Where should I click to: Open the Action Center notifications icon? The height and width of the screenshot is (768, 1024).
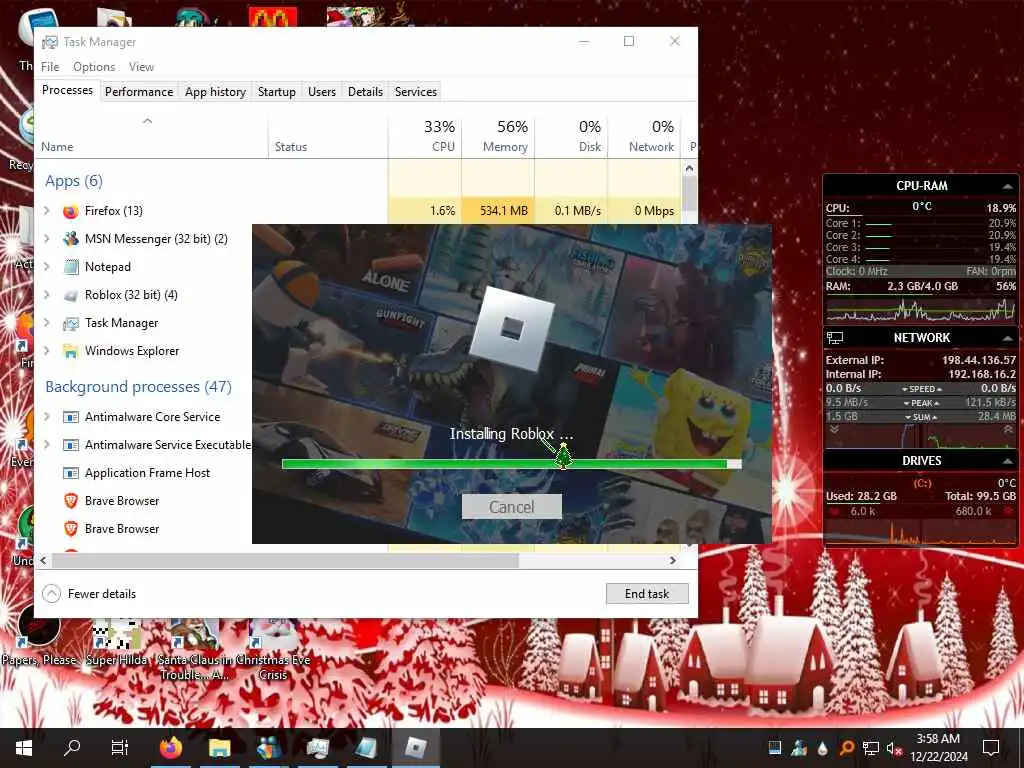tap(991, 748)
